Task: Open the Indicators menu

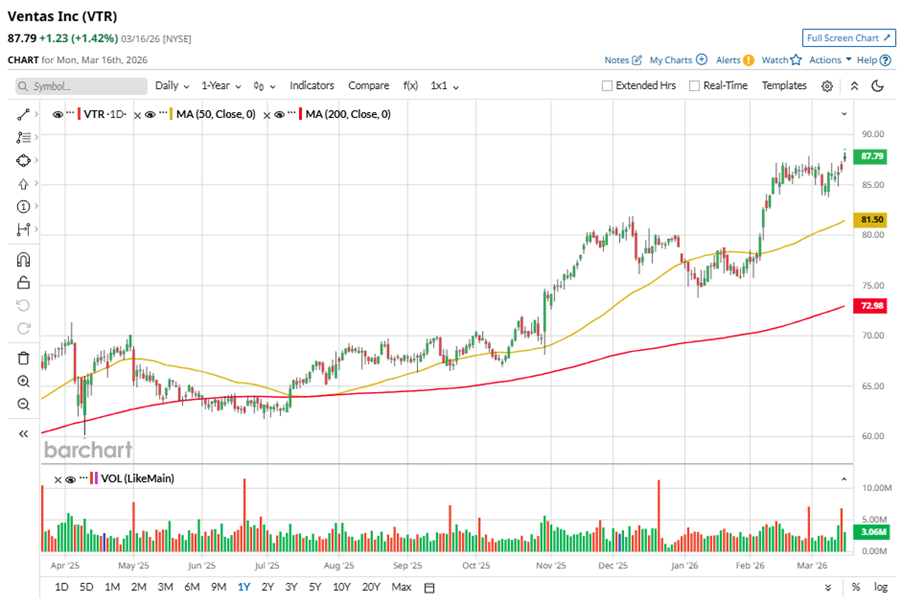Action: pos(312,86)
